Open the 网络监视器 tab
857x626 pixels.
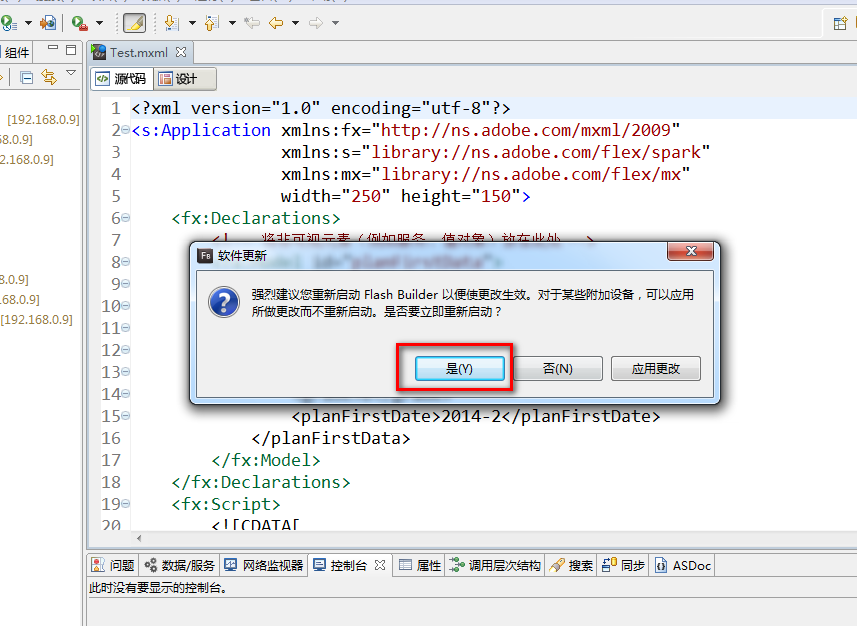[263, 565]
